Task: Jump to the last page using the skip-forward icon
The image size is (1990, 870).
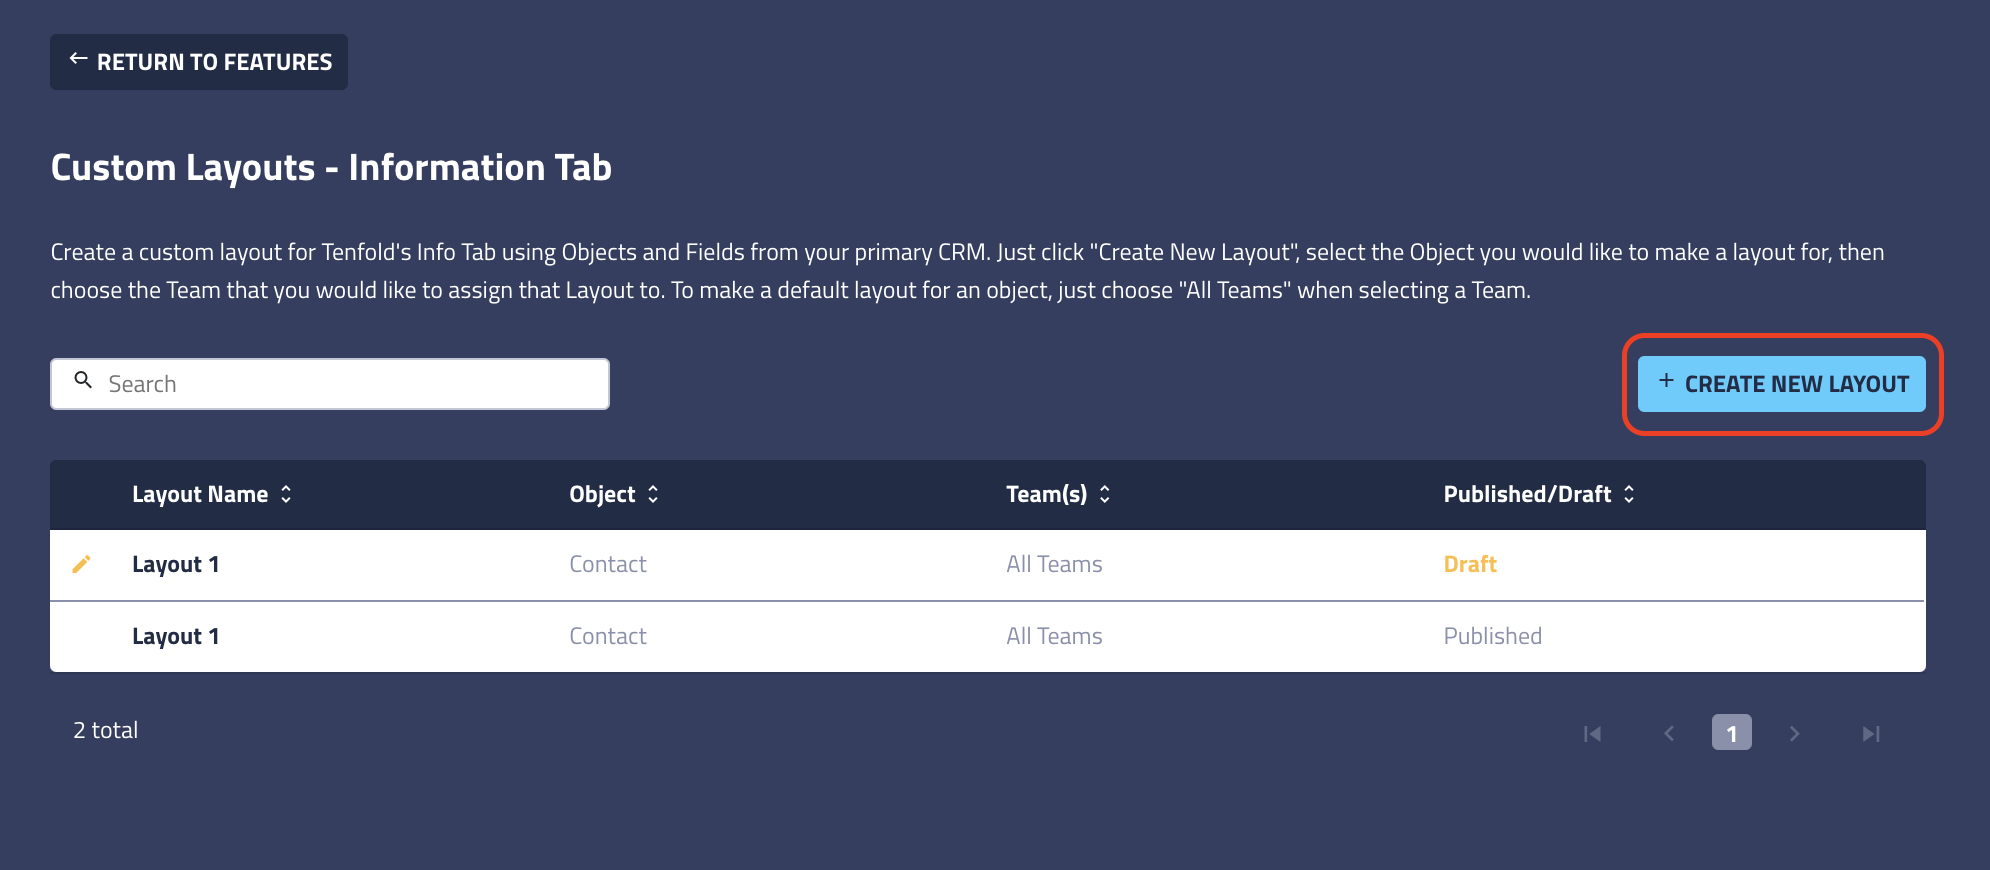Action: [x=1871, y=733]
